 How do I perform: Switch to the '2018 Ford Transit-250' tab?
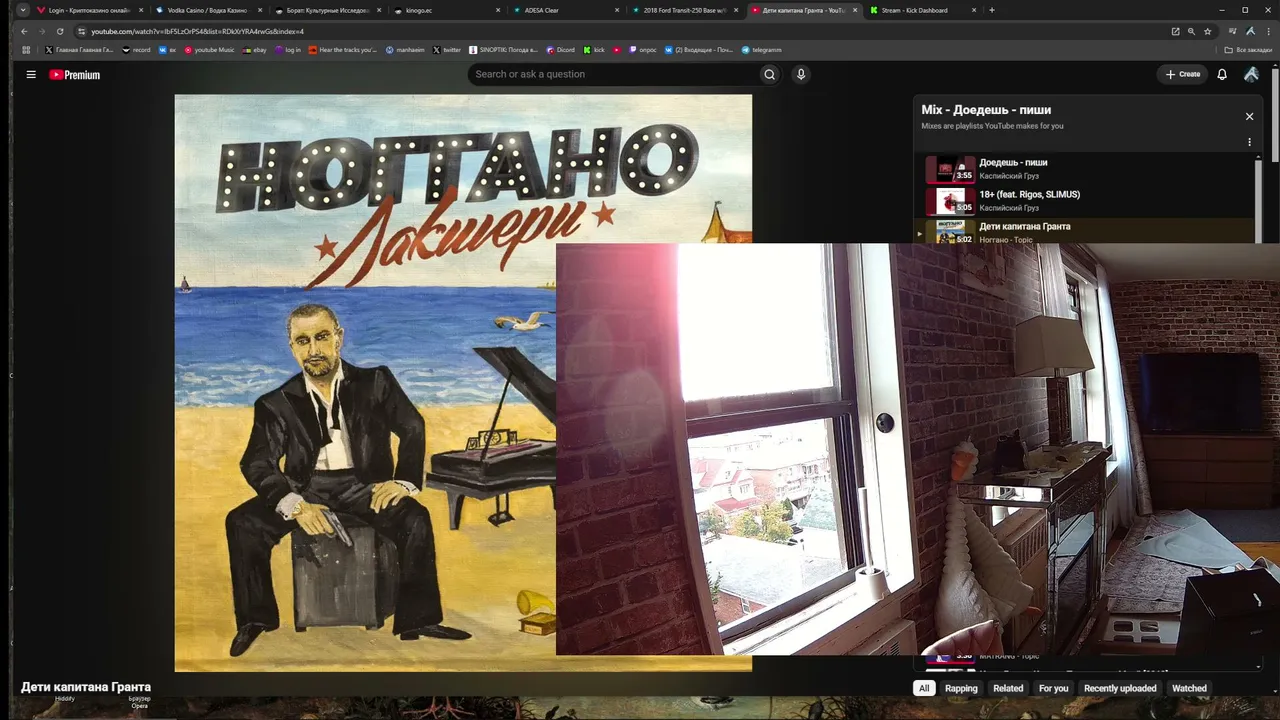(682, 10)
